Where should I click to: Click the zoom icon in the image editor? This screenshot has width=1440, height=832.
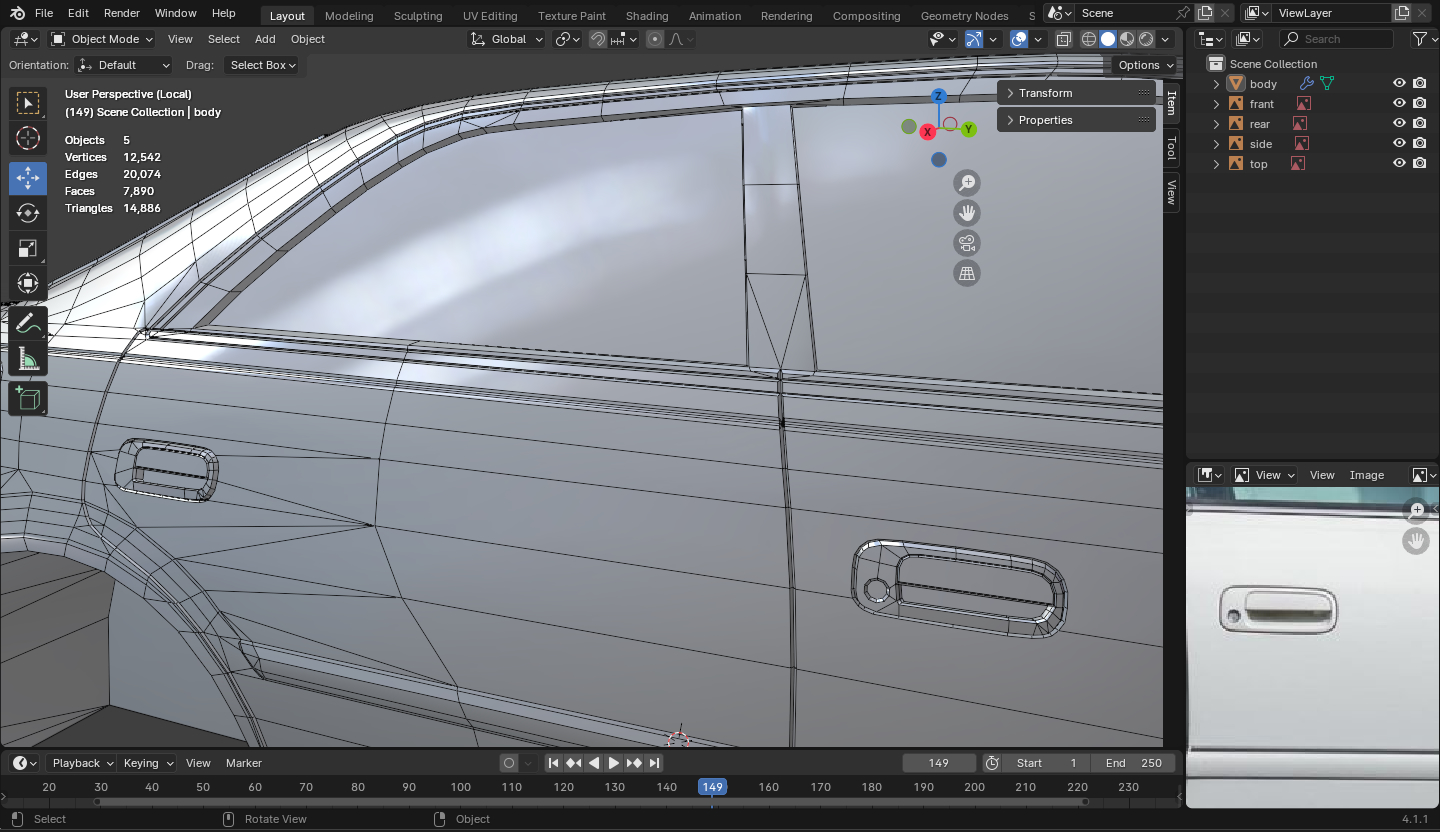pos(1416,510)
